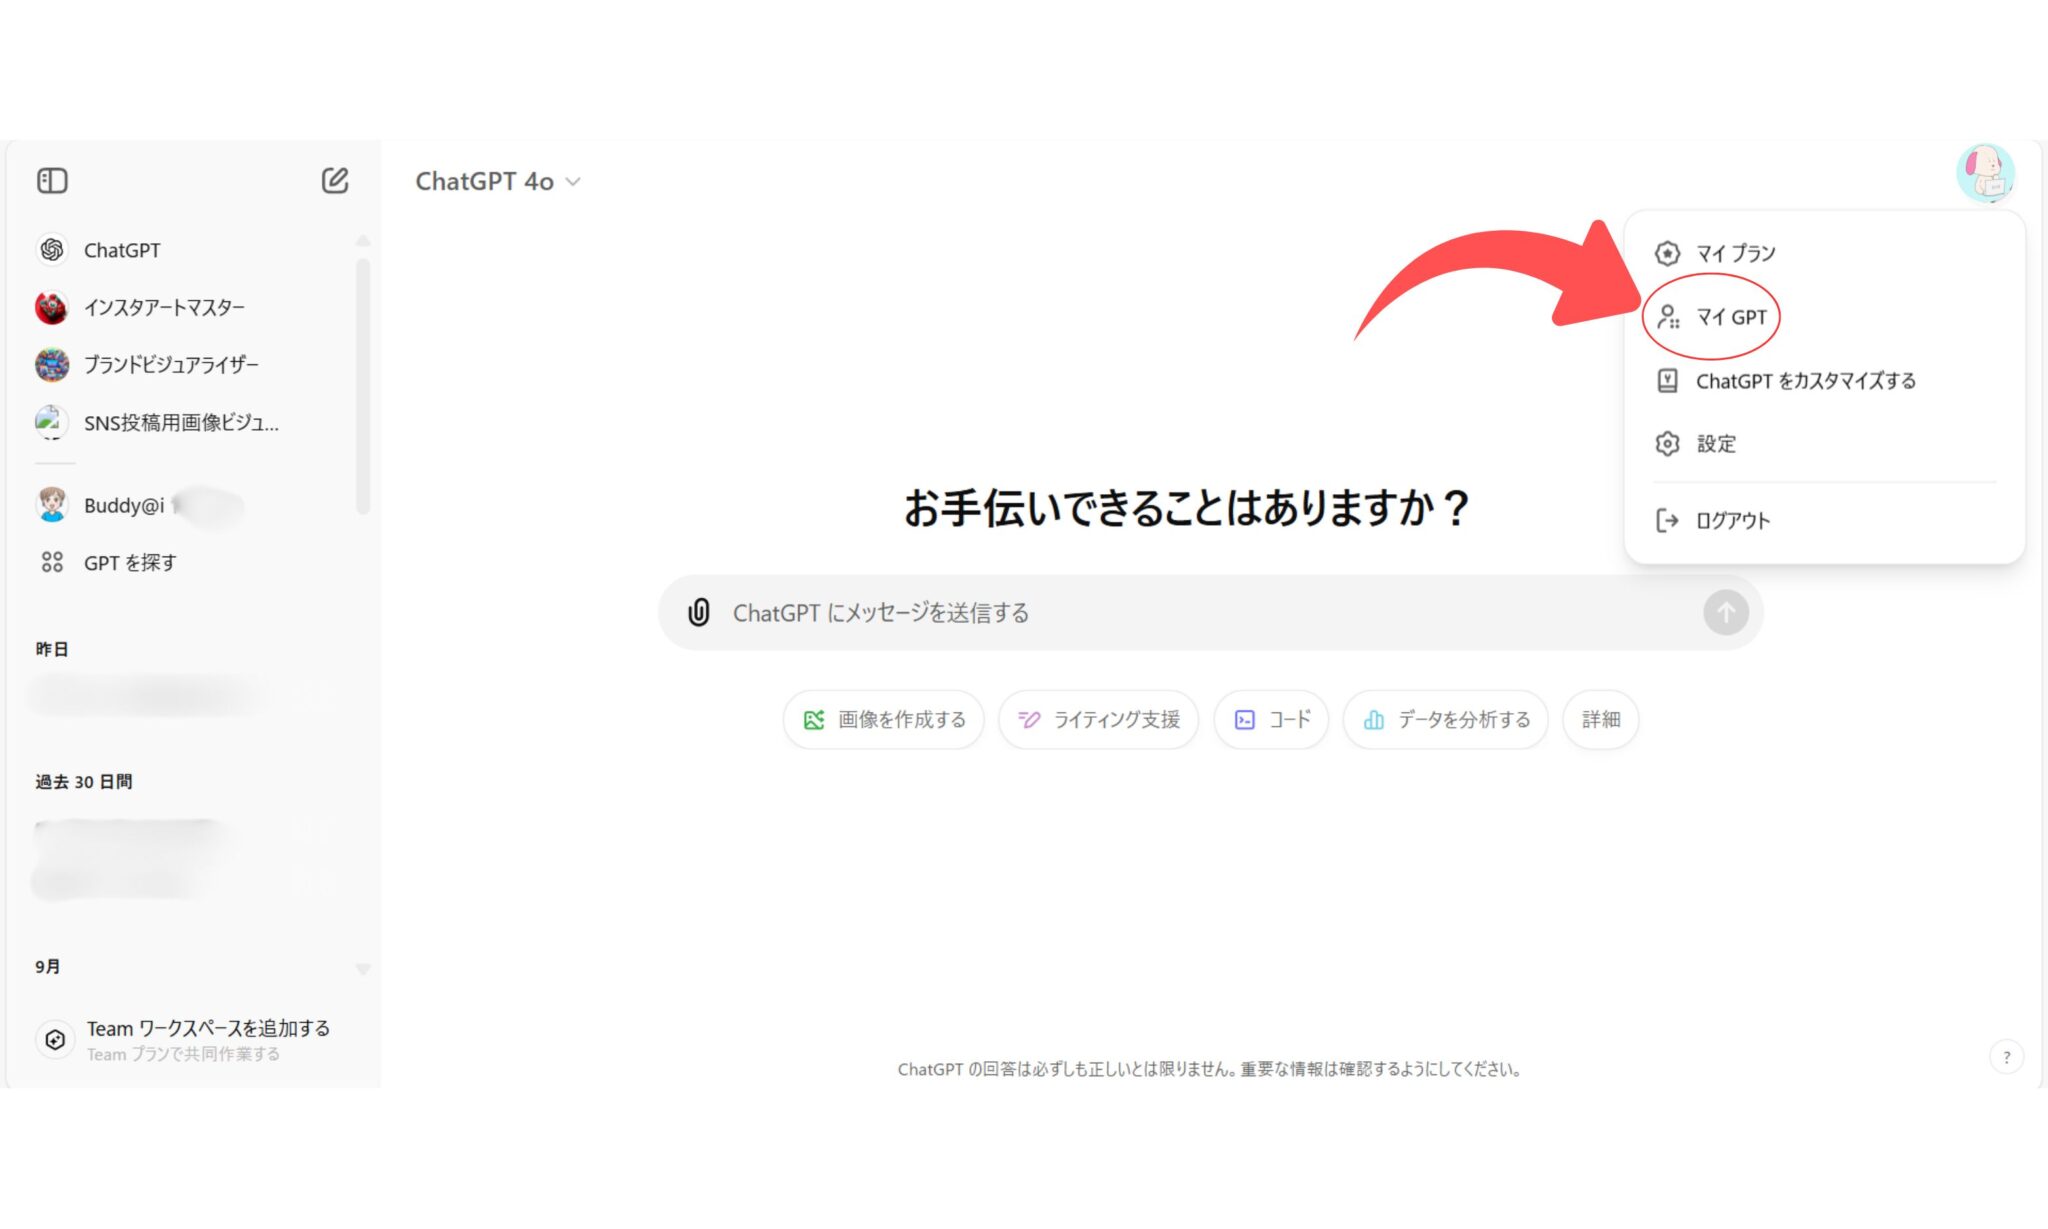This screenshot has height=1229, width=2048.
Task: Send the message with the up-arrow button
Action: point(1726,612)
